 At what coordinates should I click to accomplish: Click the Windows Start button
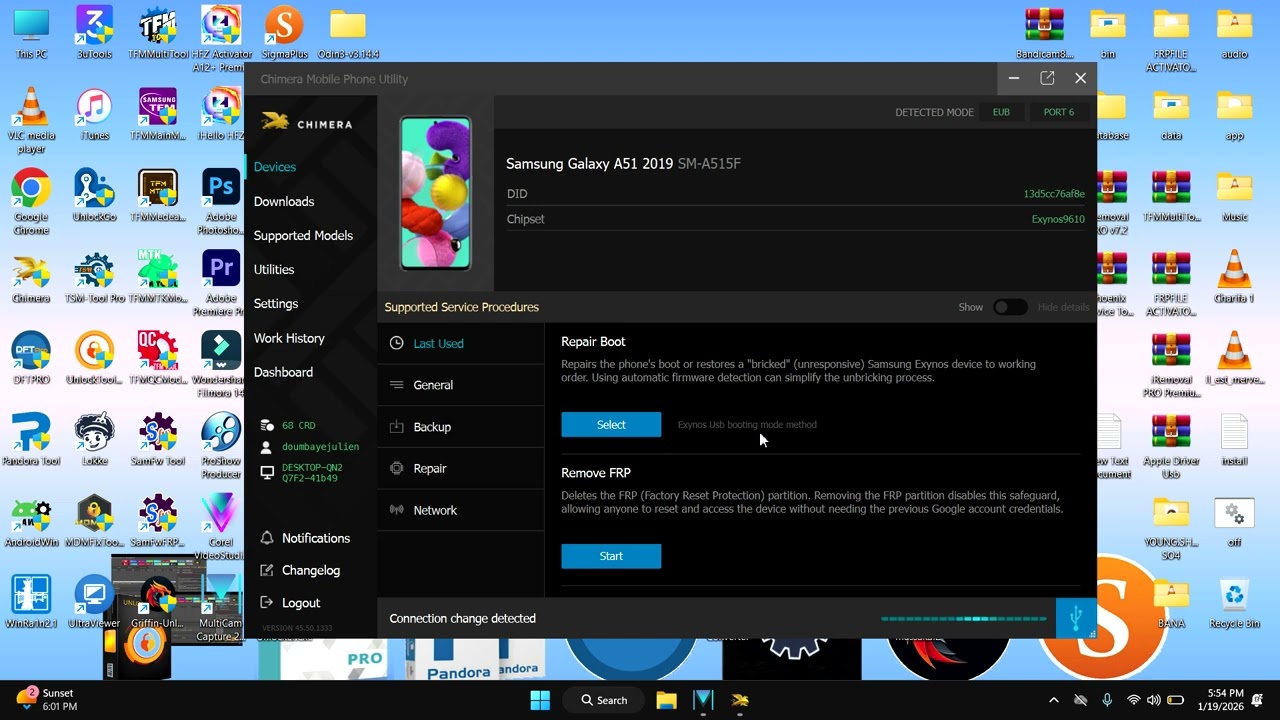point(540,700)
